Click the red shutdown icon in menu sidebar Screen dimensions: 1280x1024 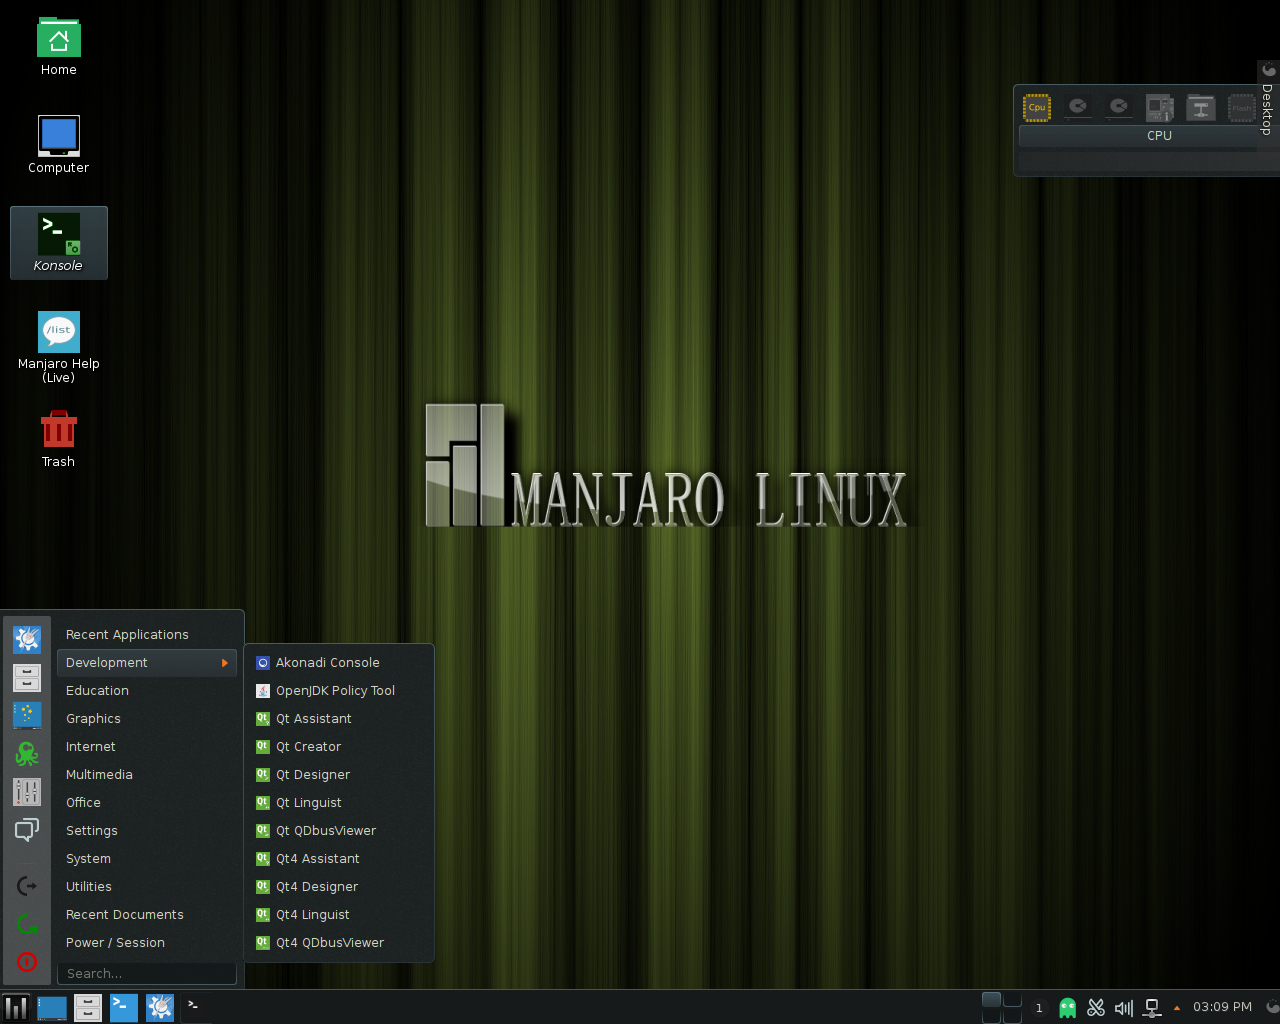(x=27, y=962)
